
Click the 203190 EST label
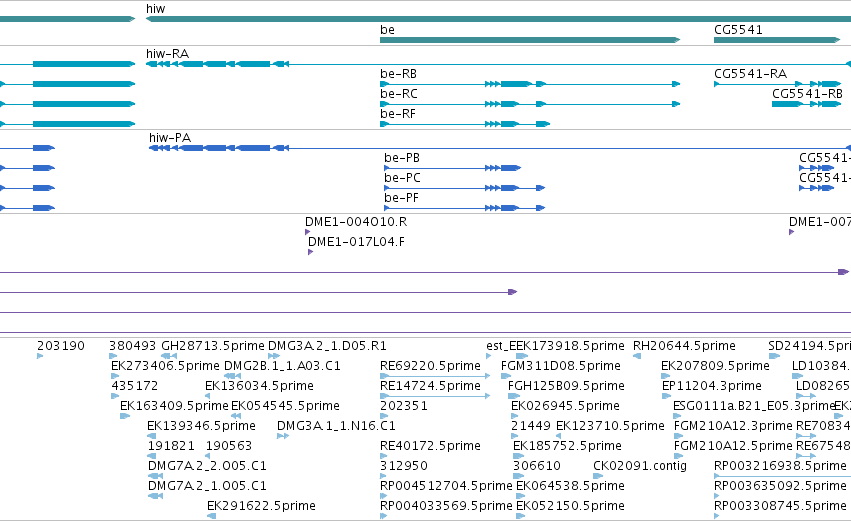61,346
